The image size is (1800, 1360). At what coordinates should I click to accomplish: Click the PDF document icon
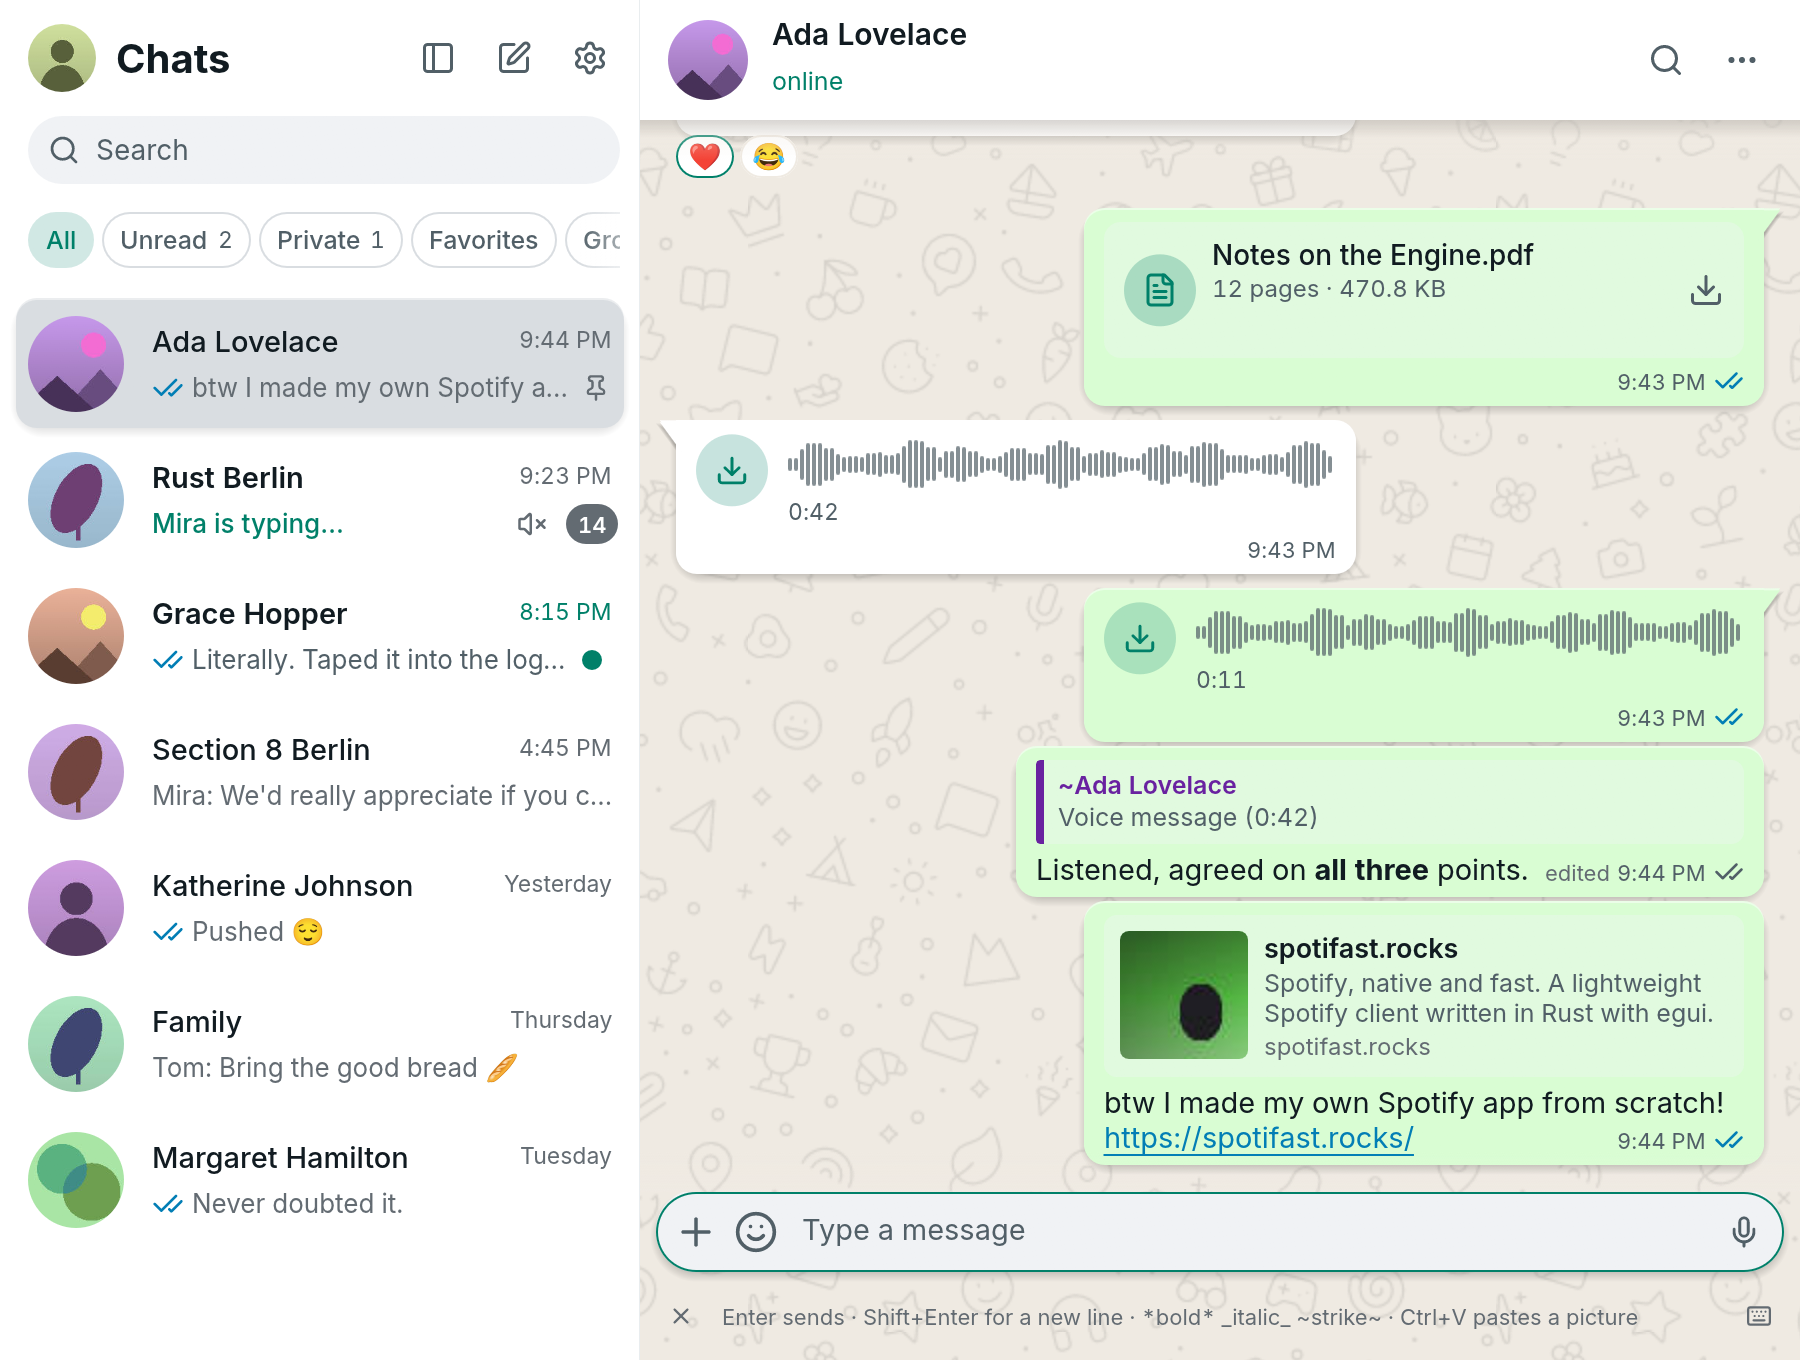pyautogui.click(x=1160, y=290)
